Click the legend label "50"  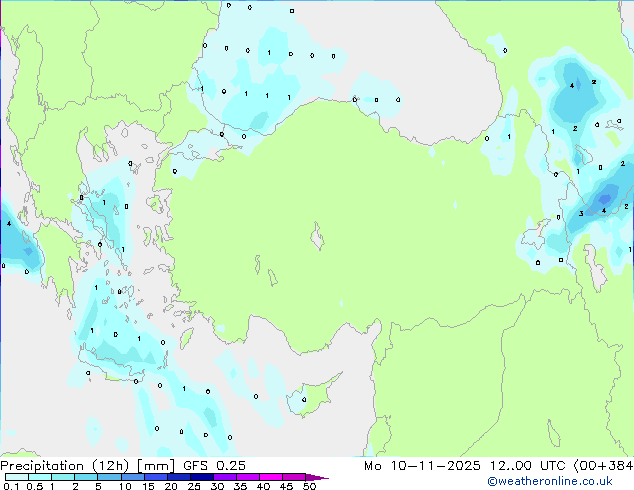(x=309, y=486)
